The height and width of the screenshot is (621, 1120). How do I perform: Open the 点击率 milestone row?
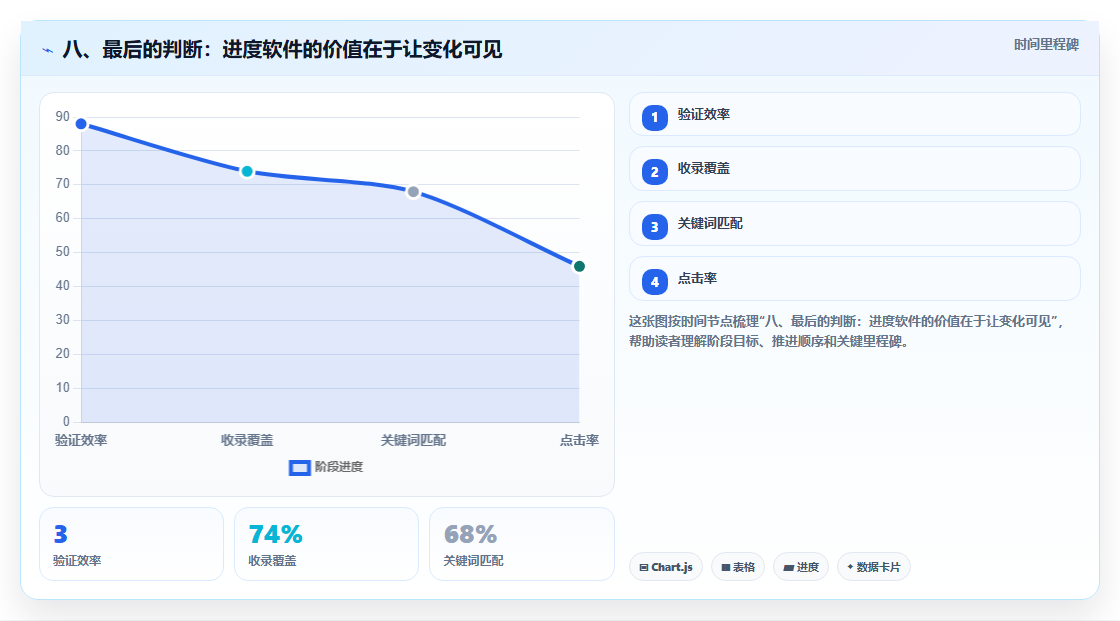(x=854, y=279)
